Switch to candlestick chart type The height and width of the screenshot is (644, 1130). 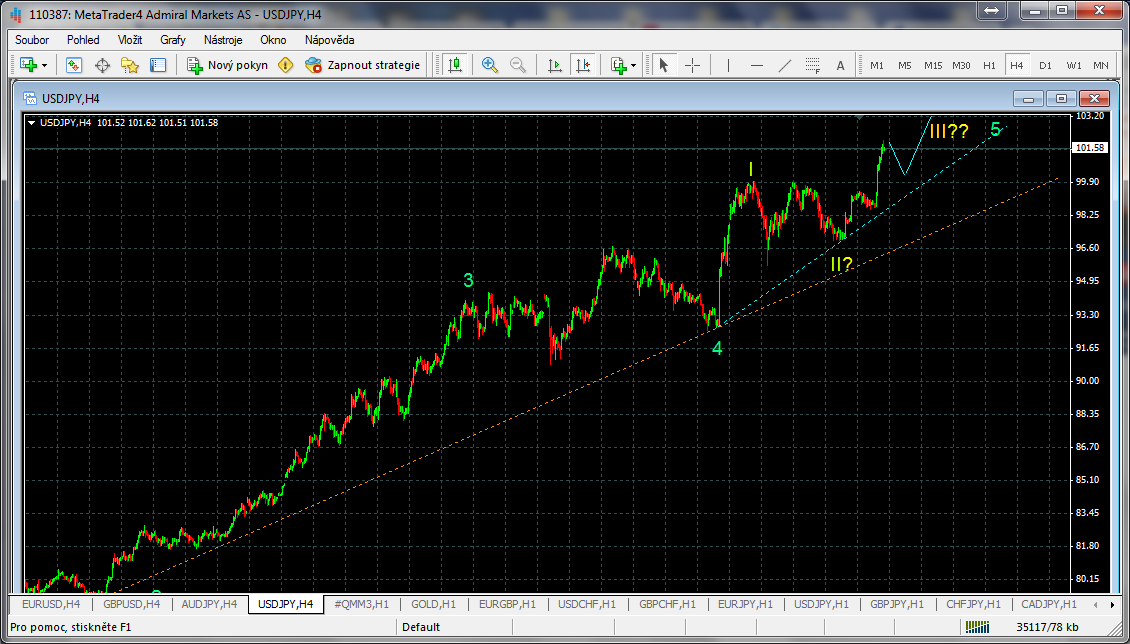point(454,66)
